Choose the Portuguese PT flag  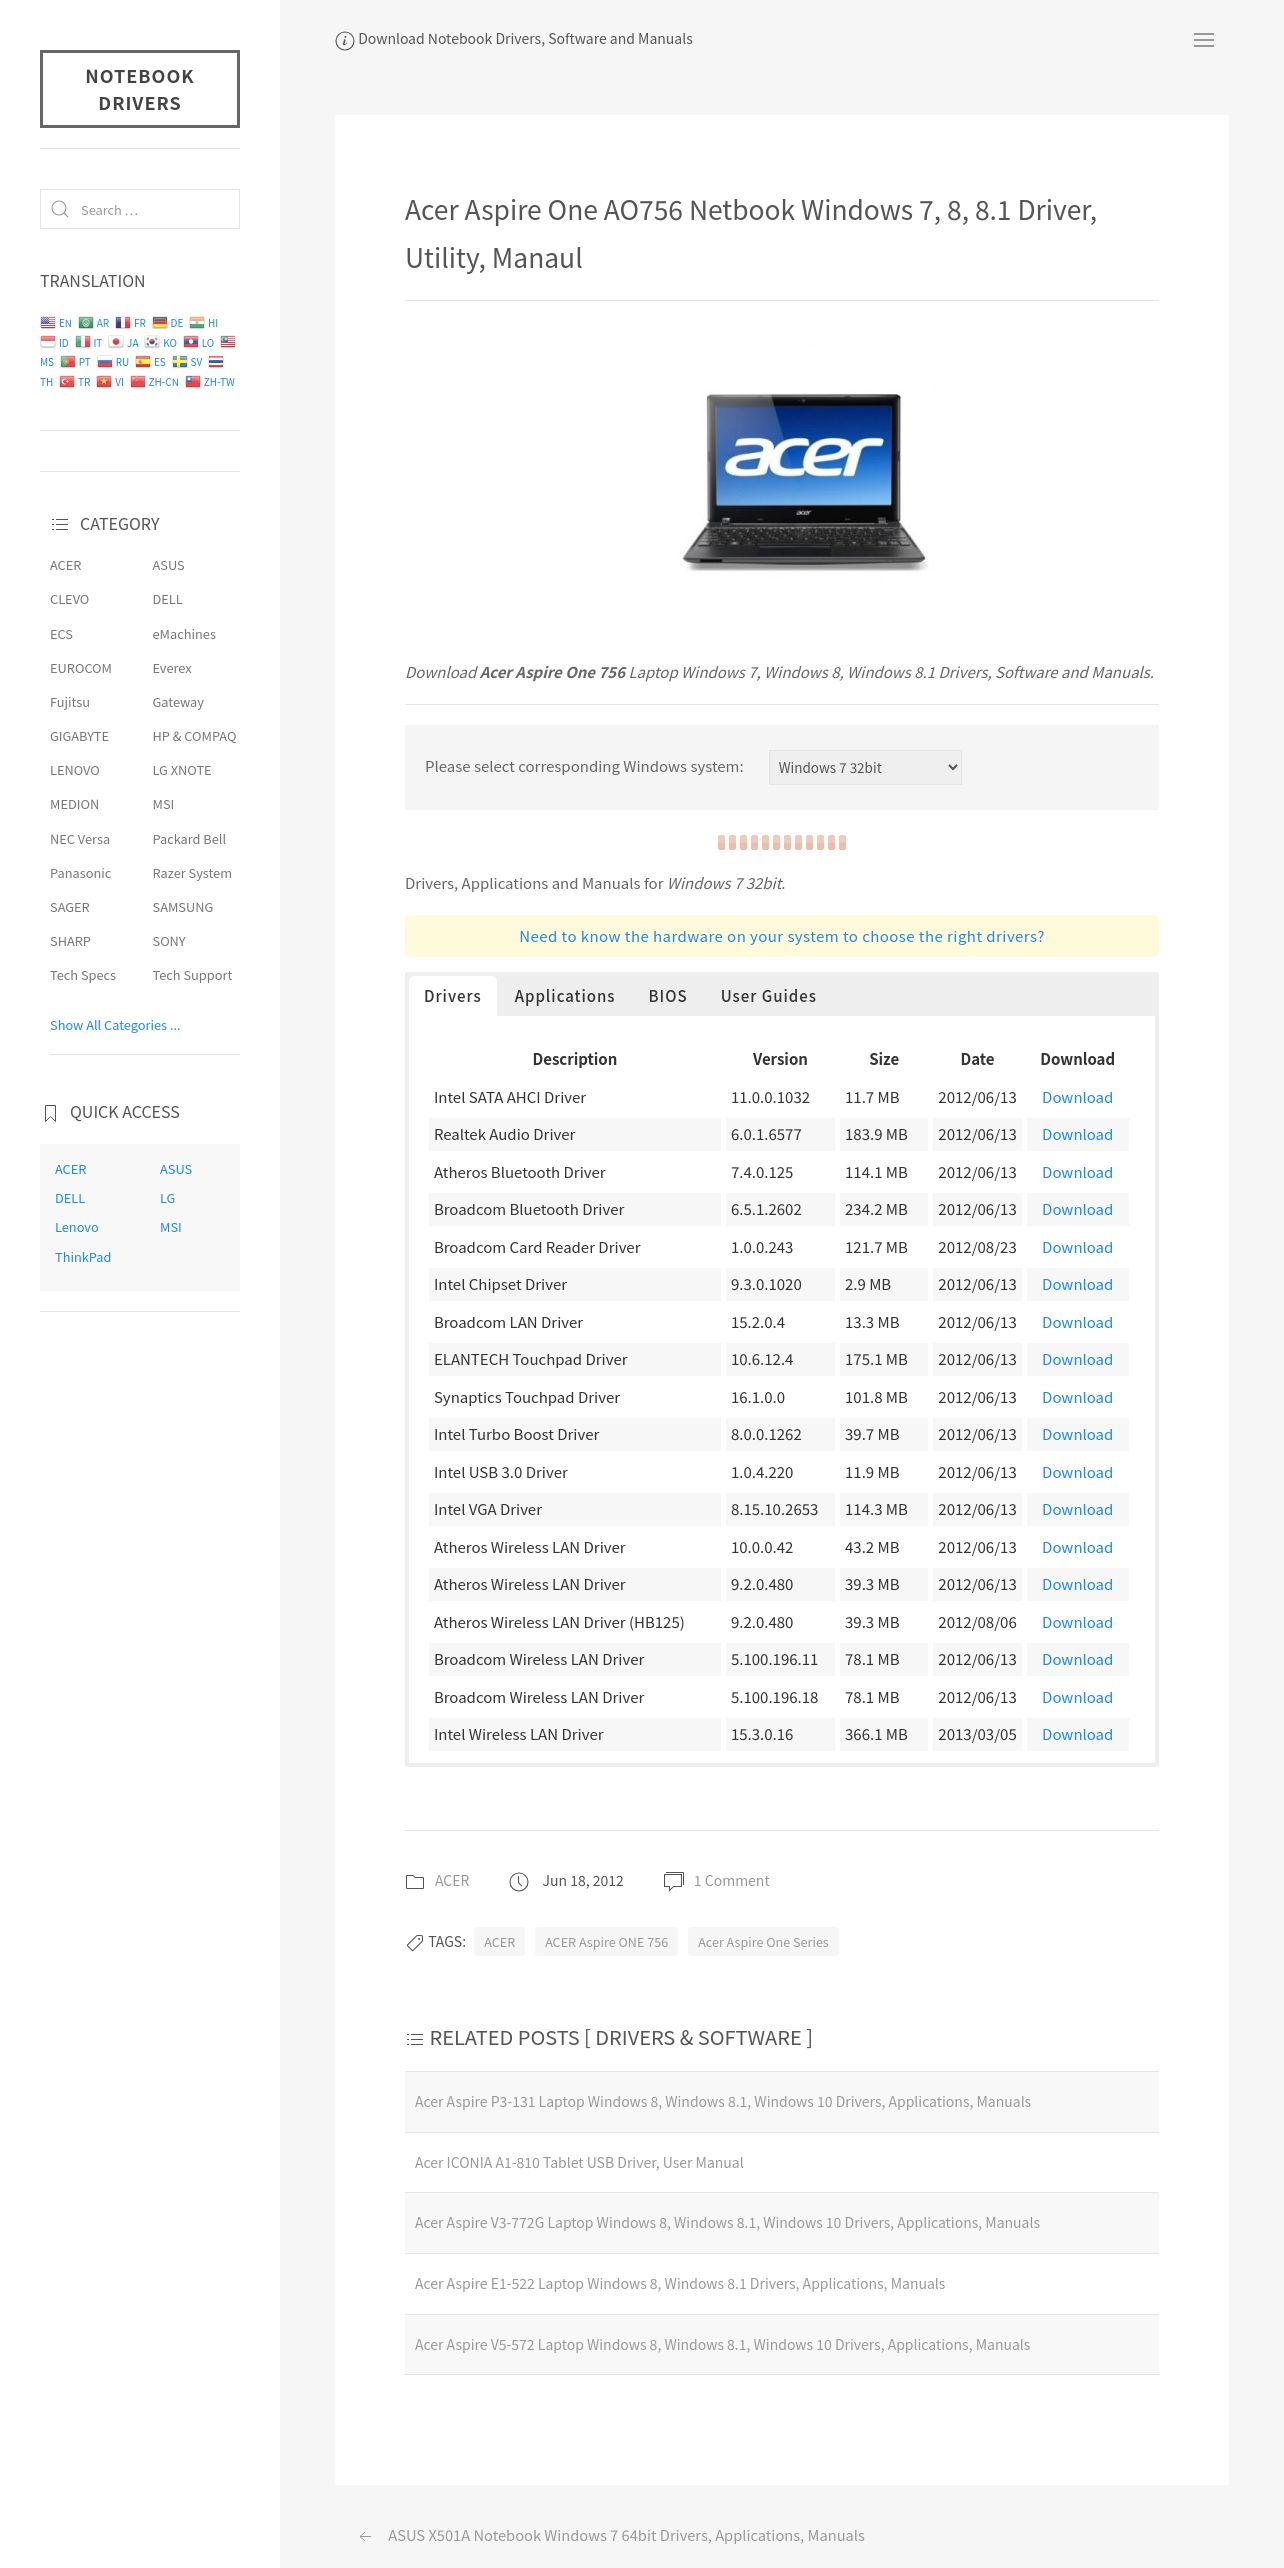(x=68, y=362)
